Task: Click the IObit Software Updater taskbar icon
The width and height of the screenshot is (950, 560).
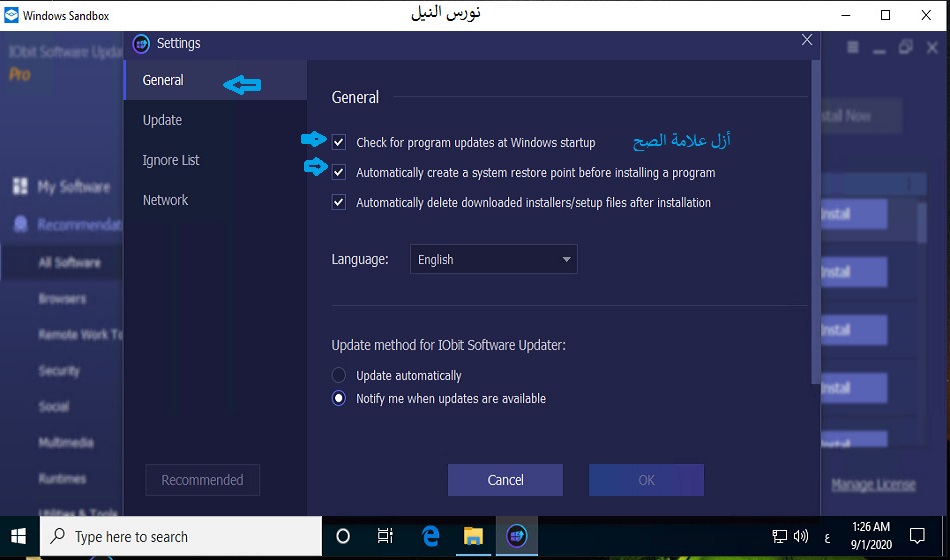Action: coord(517,537)
